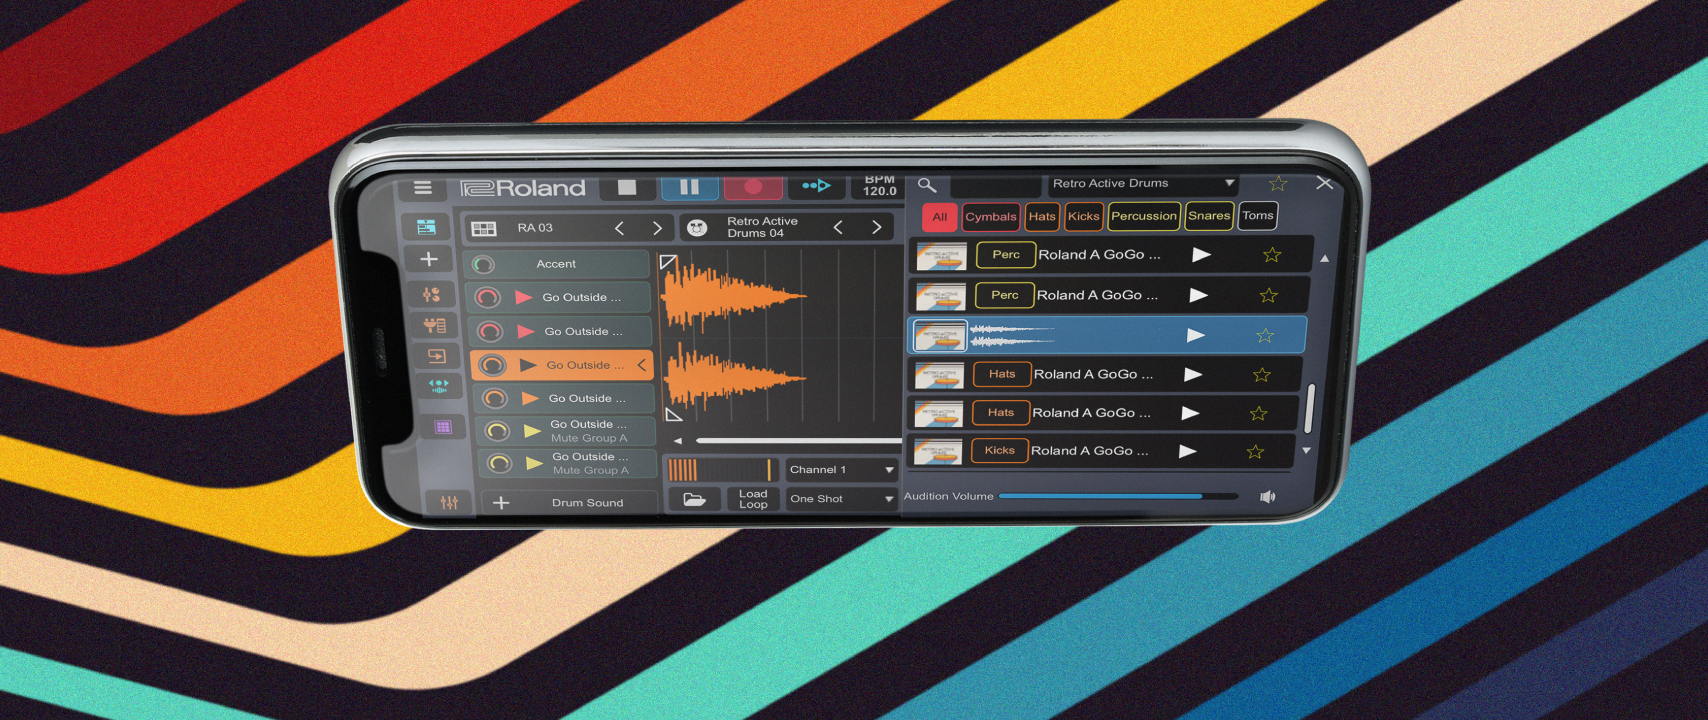The image size is (1708, 720).
Task: Select the All filter tab
Action: coord(939,217)
